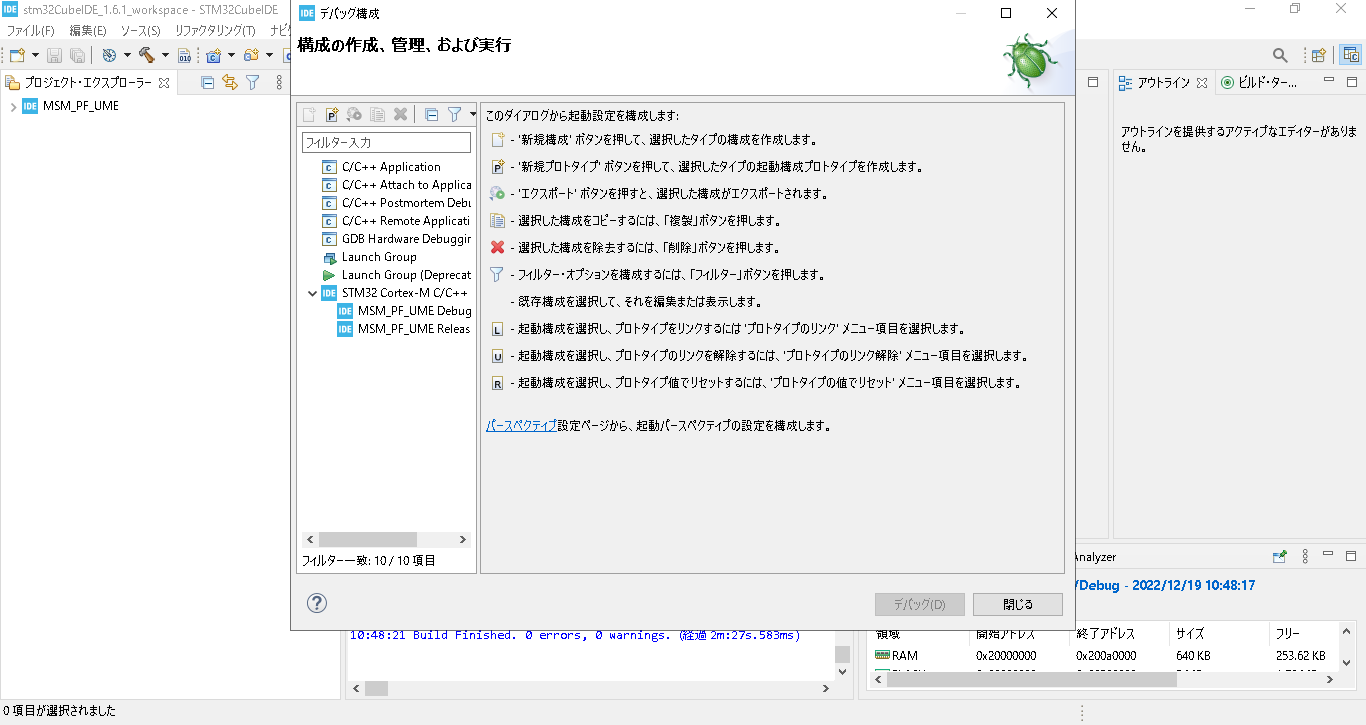
Task: Open dropdown next to New C/C++ project icon
Action: coord(231,55)
